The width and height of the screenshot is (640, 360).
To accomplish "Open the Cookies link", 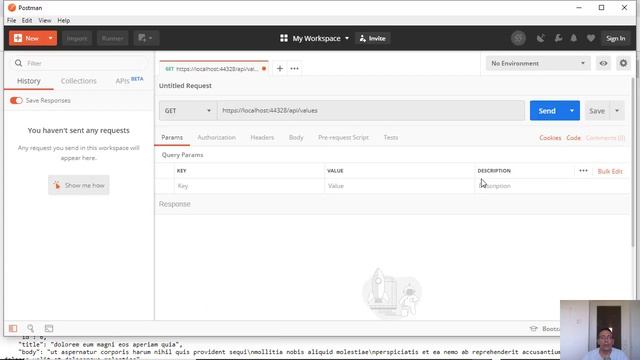I will 550,138.
